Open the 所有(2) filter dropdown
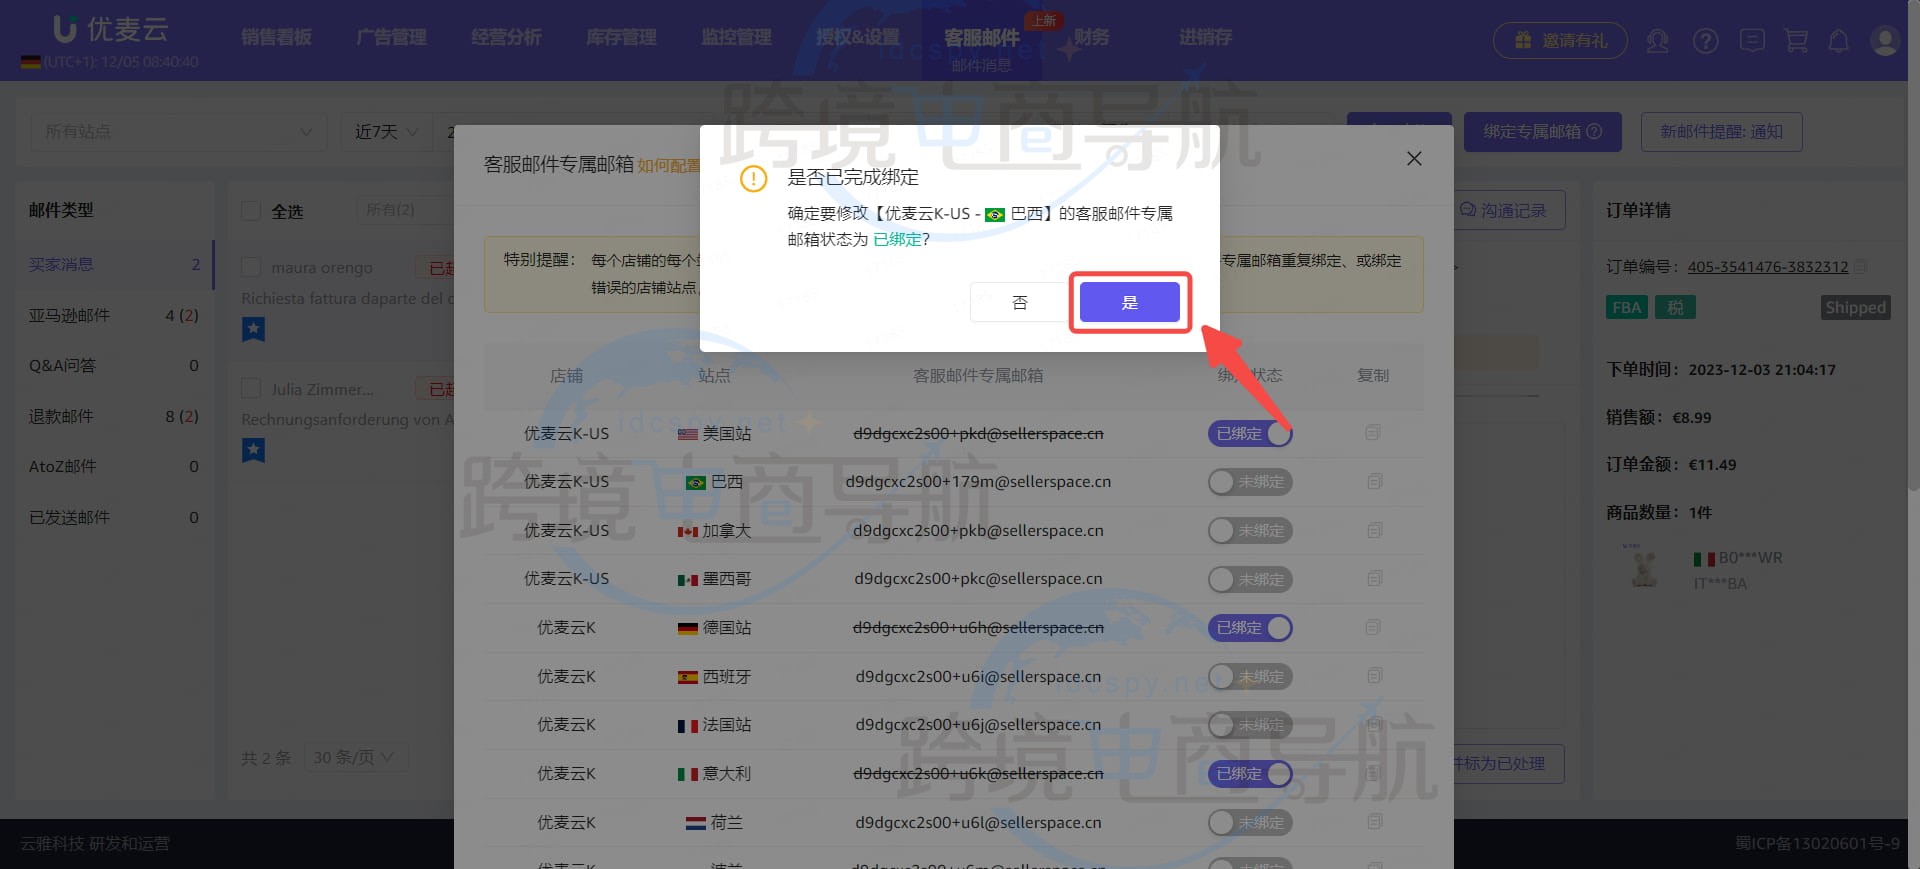Image resolution: width=1920 pixels, height=869 pixels. pos(404,210)
